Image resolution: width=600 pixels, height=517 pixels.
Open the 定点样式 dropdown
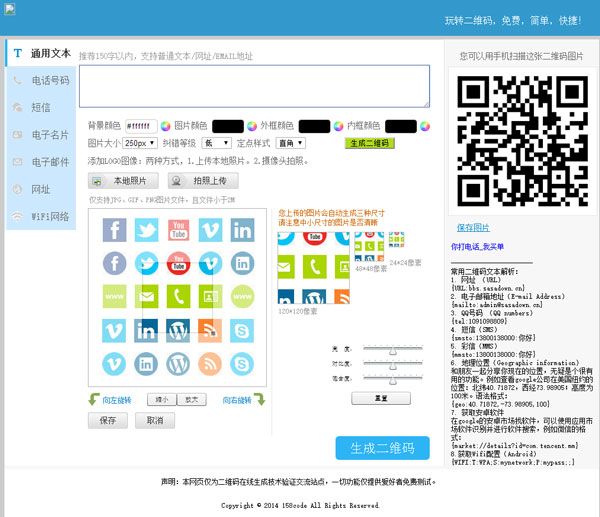click(x=291, y=143)
